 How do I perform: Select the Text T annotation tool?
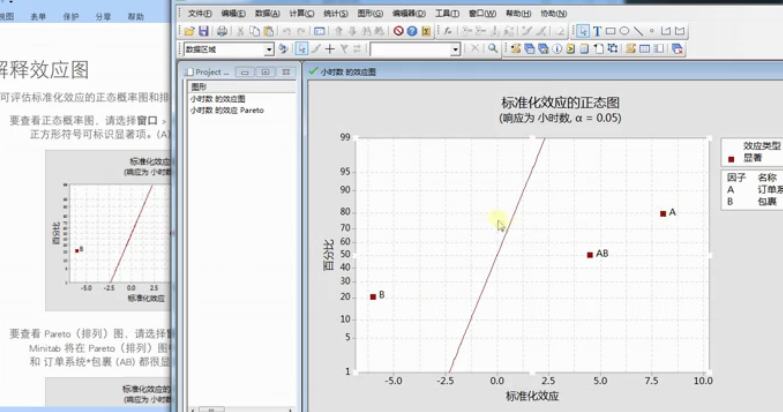[x=597, y=31]
